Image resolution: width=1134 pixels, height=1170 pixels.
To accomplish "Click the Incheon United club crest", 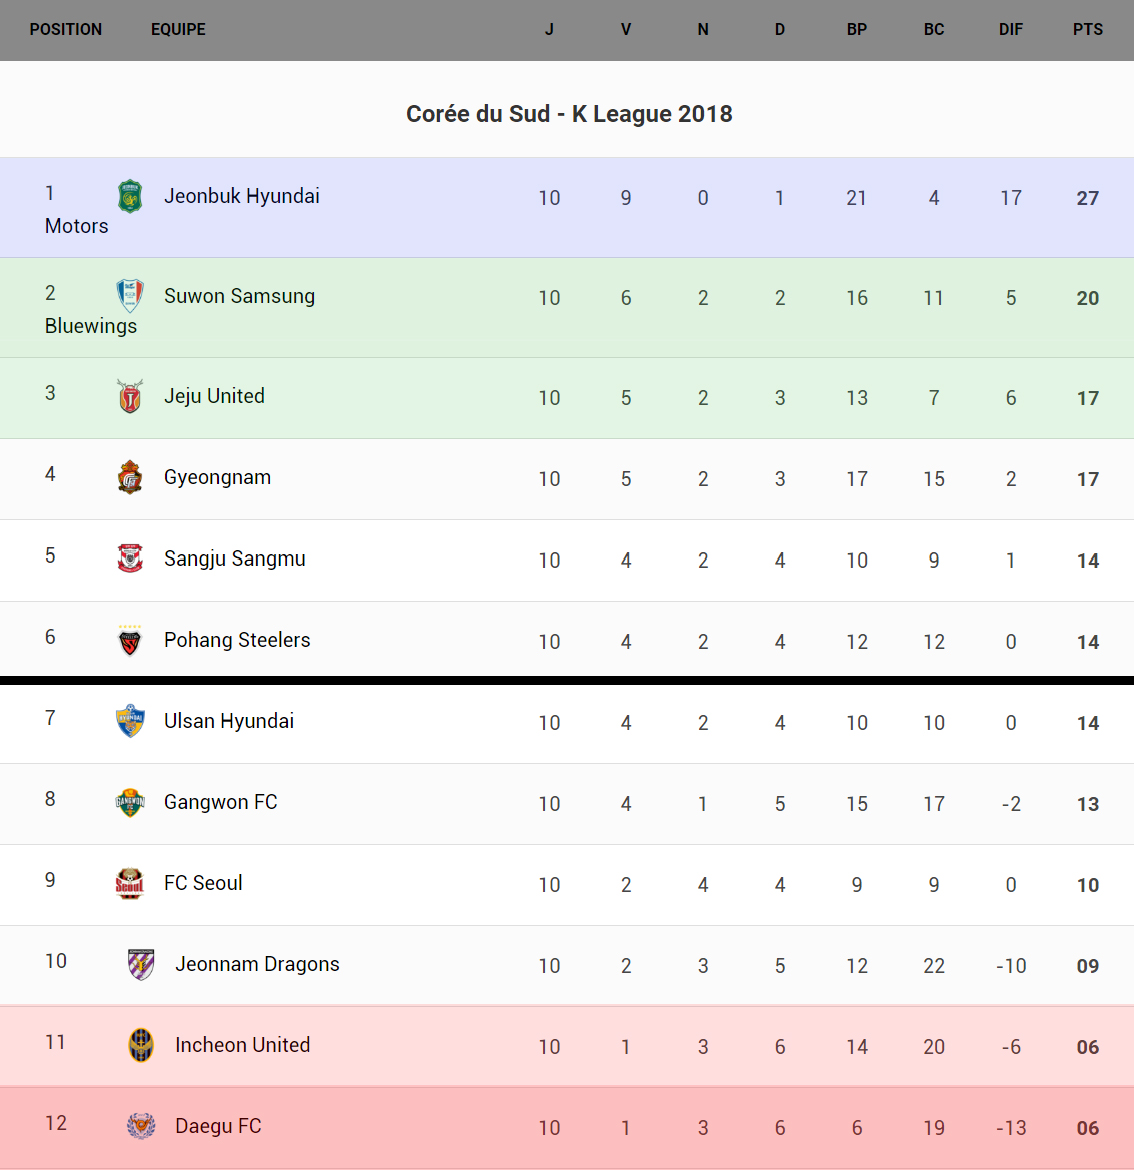I will click(x=141, y=1045).
